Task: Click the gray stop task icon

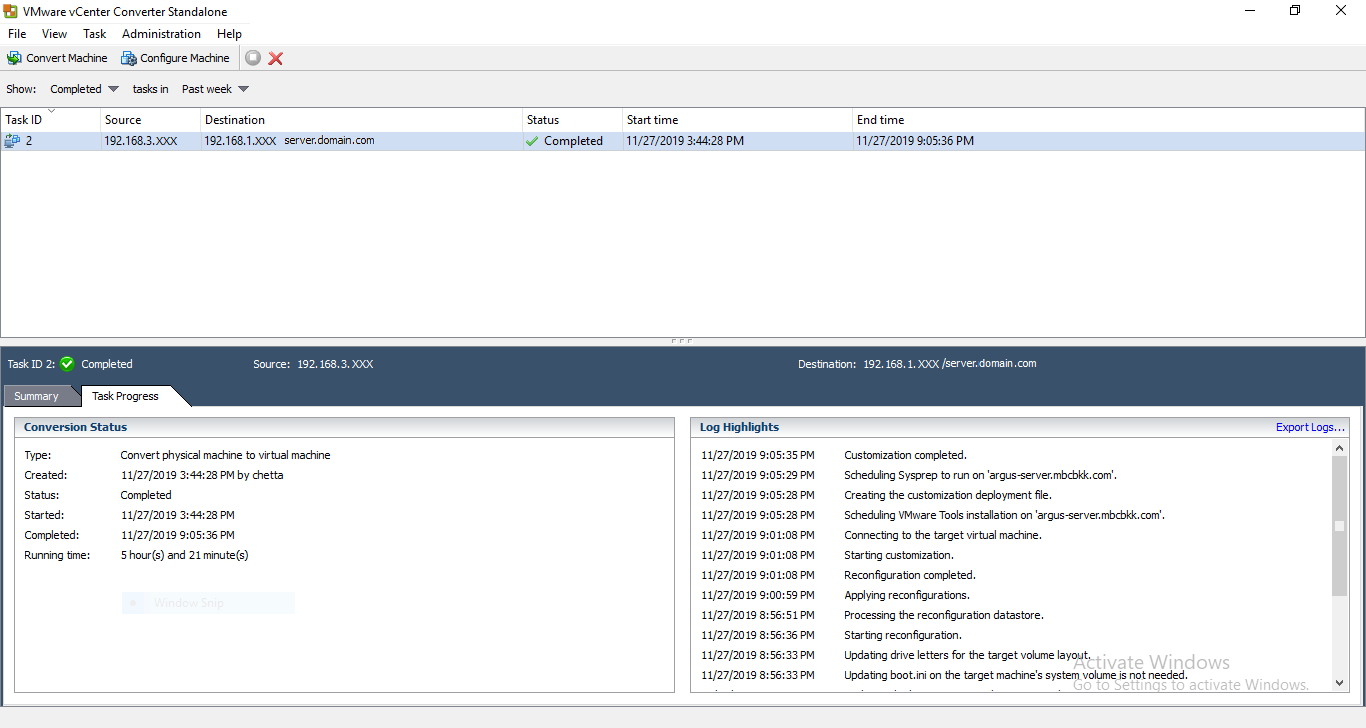Action: (253, 58)
